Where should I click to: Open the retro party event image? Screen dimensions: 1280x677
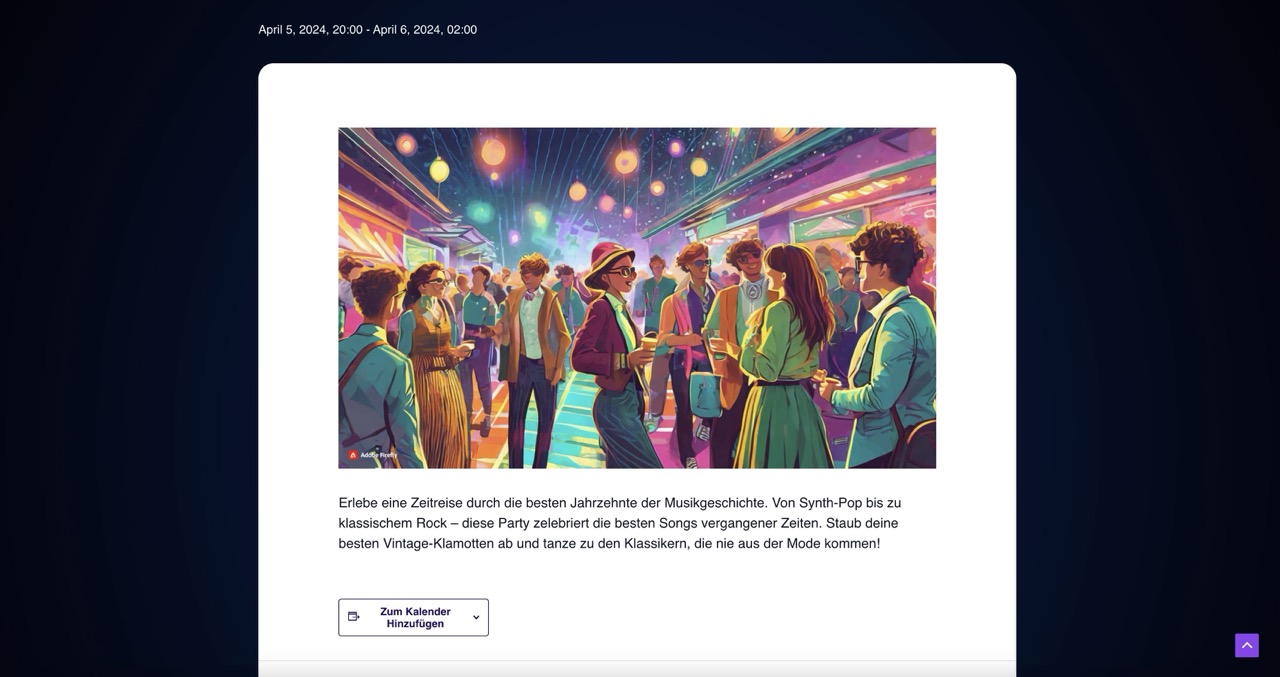[637, 298]
